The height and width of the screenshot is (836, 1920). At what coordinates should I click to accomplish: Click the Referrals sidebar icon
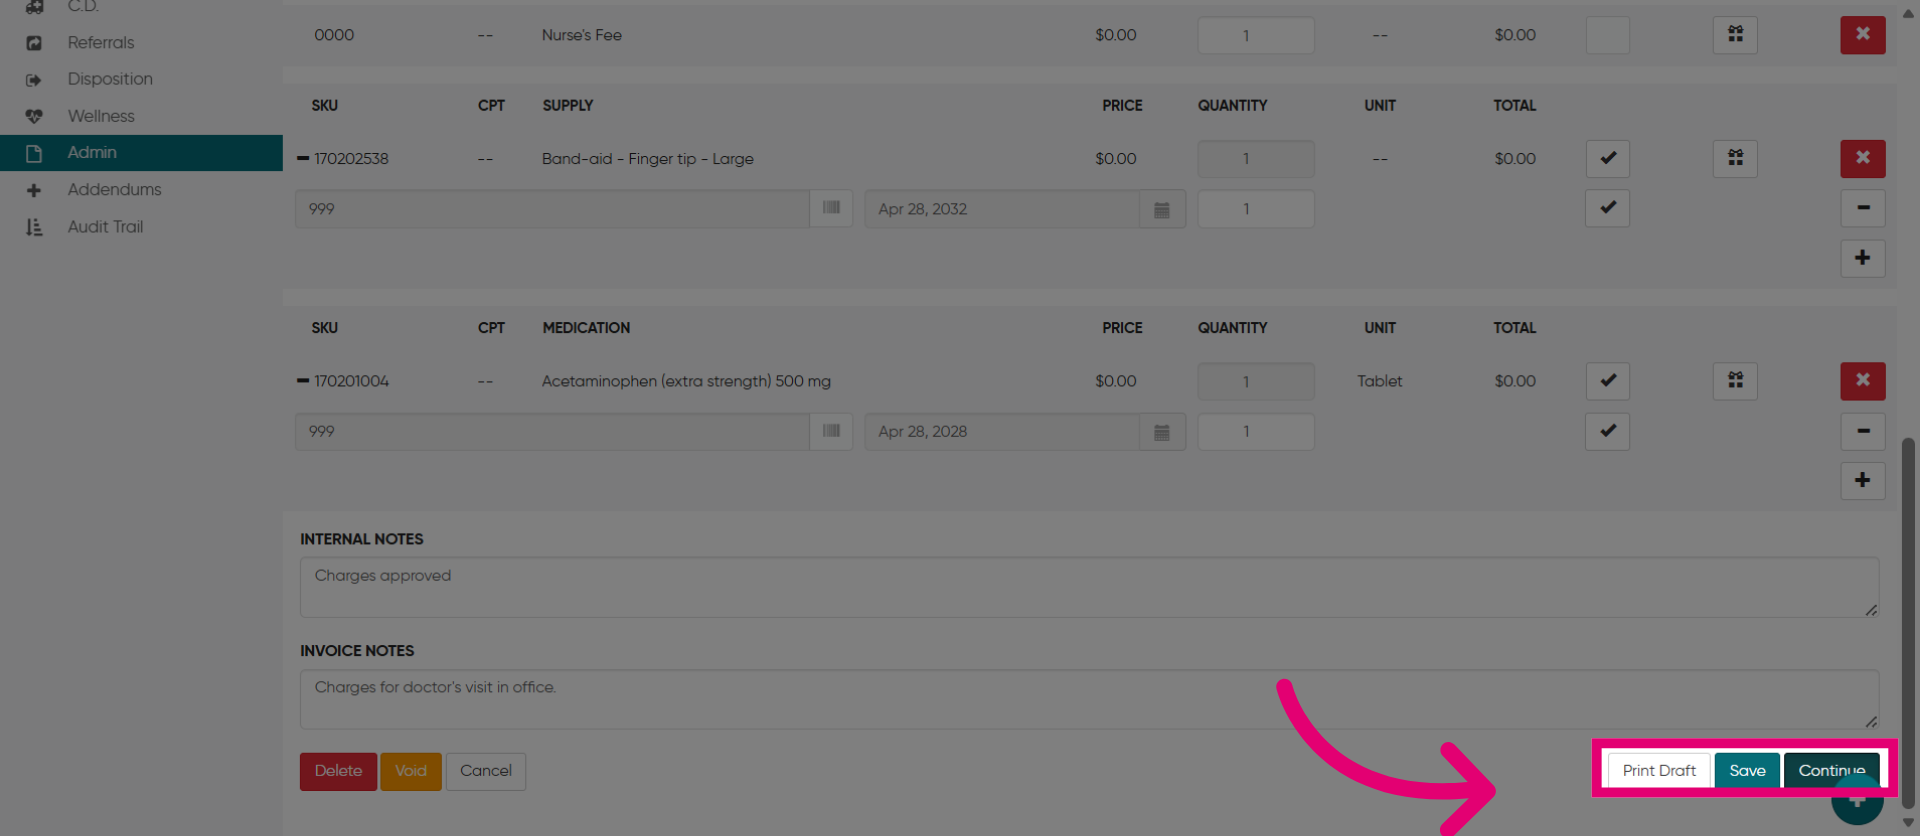coord(34,43)
